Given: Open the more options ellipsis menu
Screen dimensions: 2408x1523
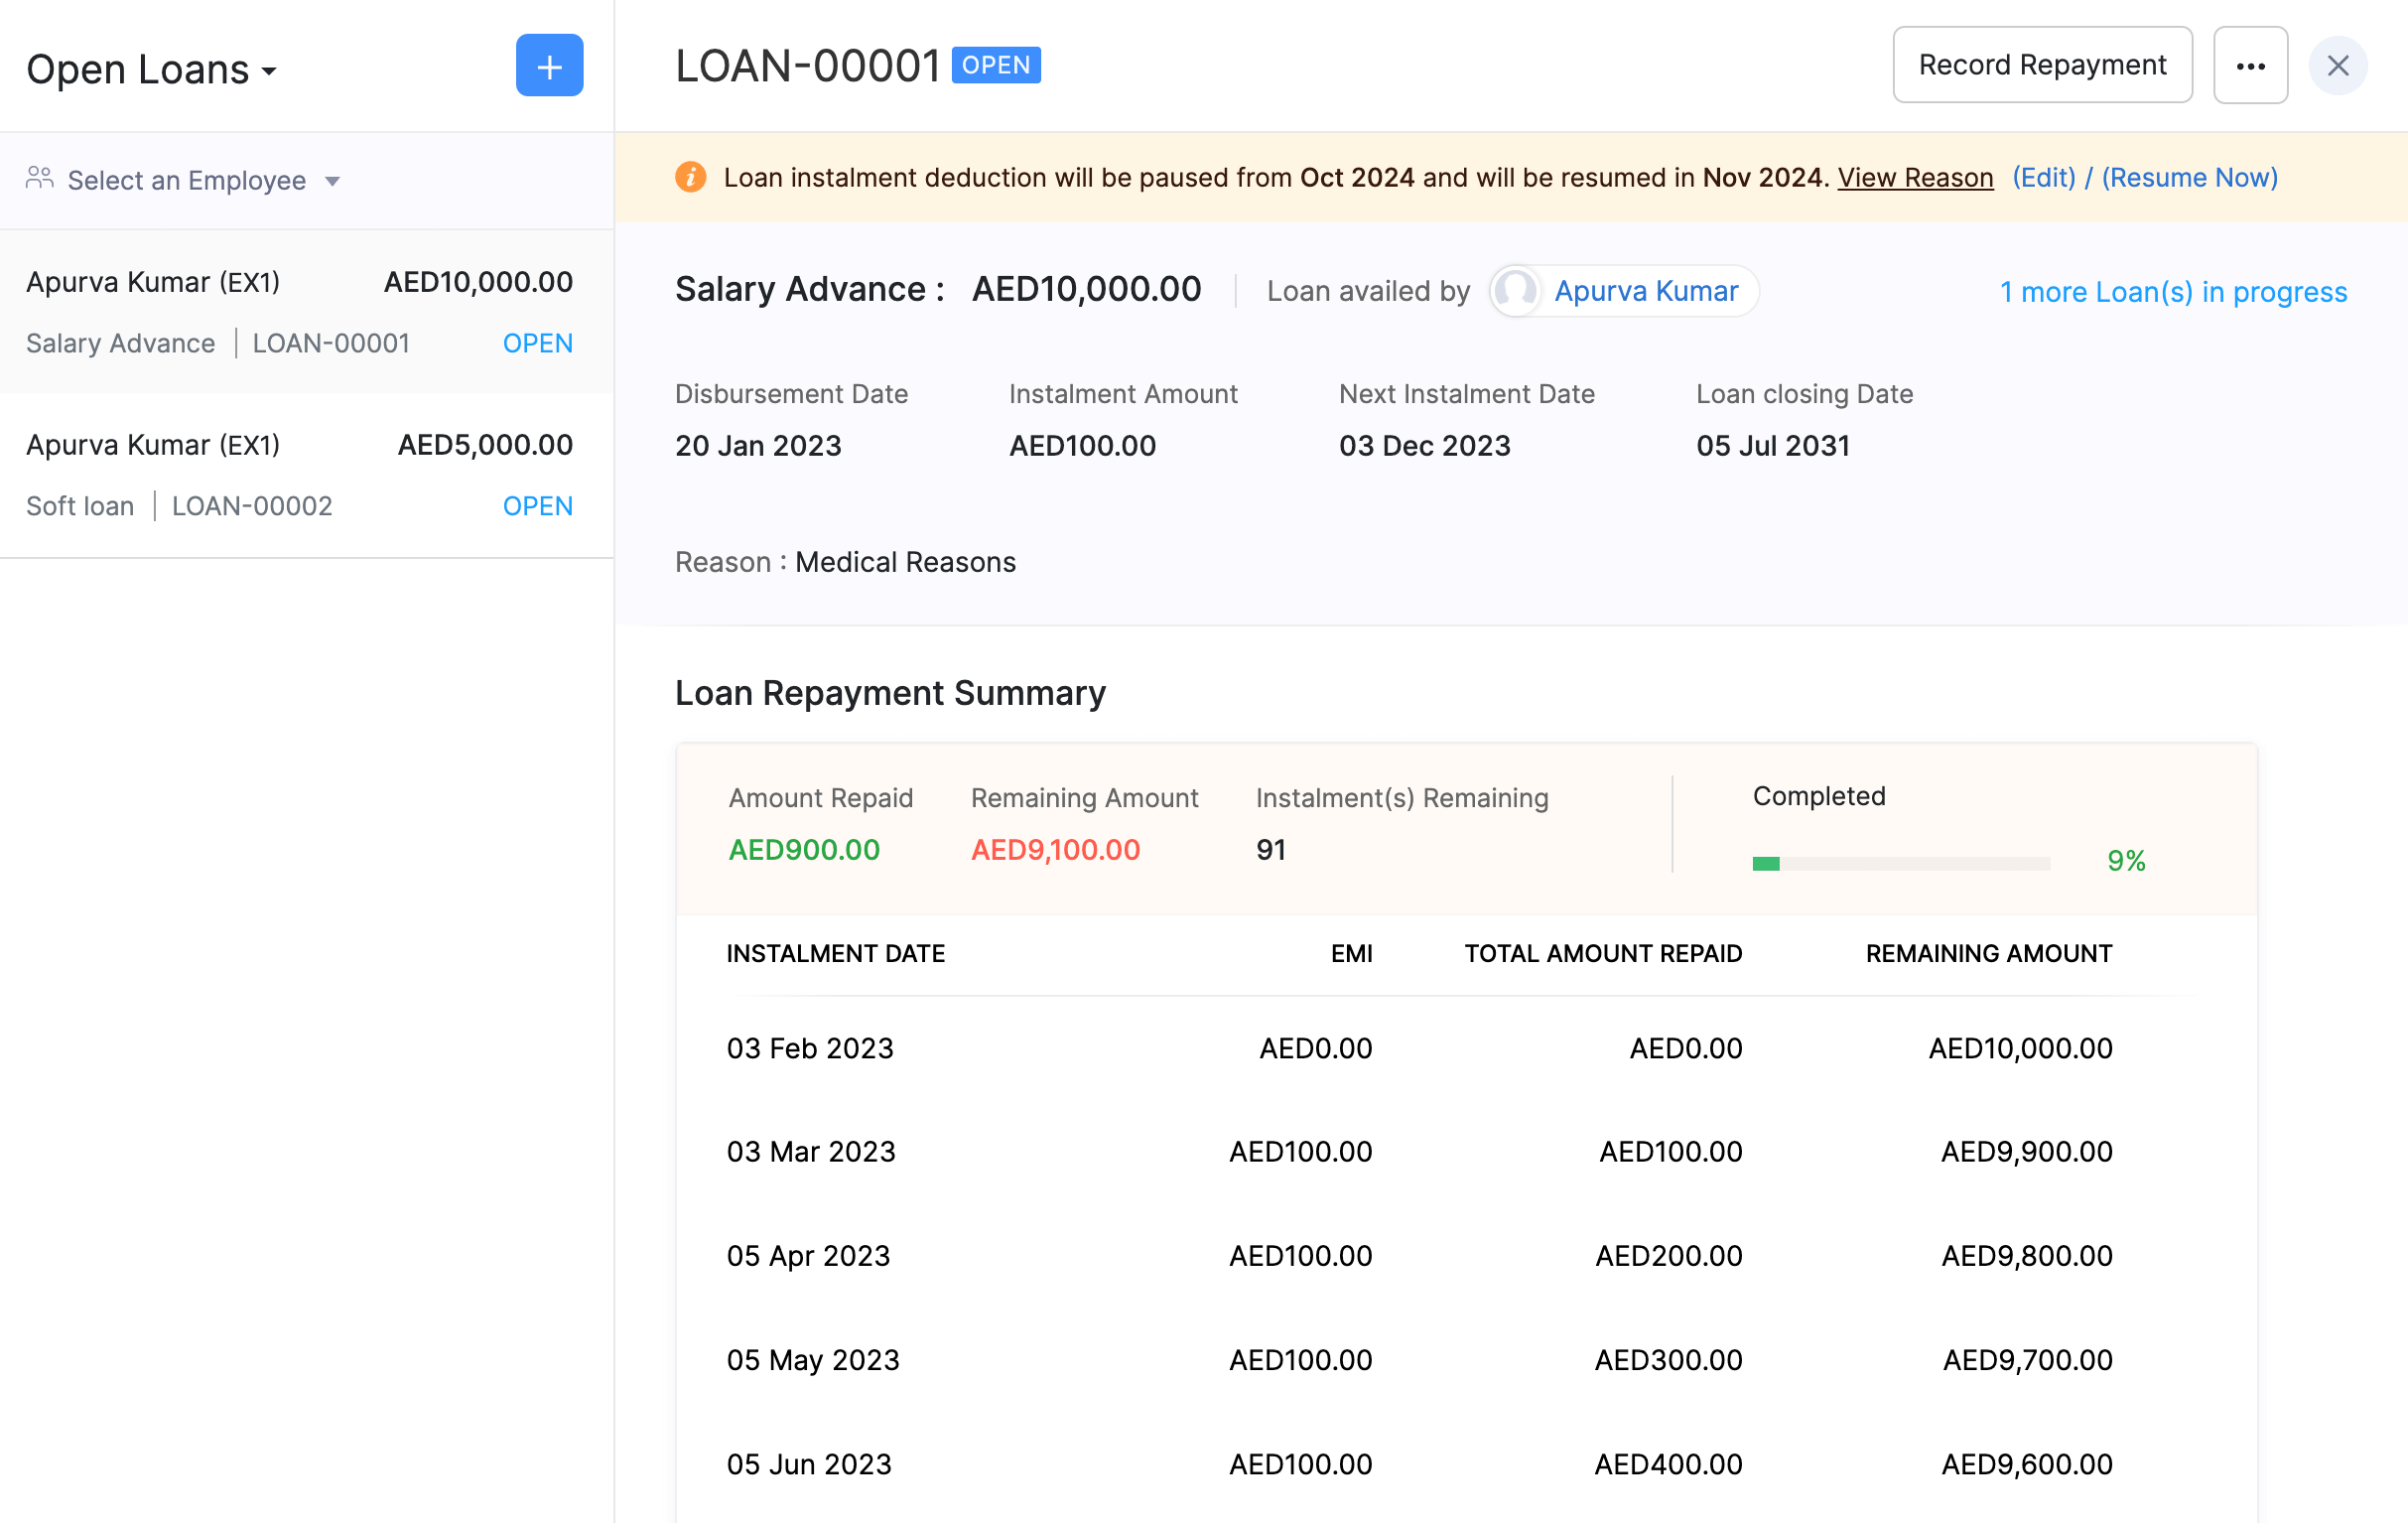Looking at the screenshot, I should (2251, 65).
